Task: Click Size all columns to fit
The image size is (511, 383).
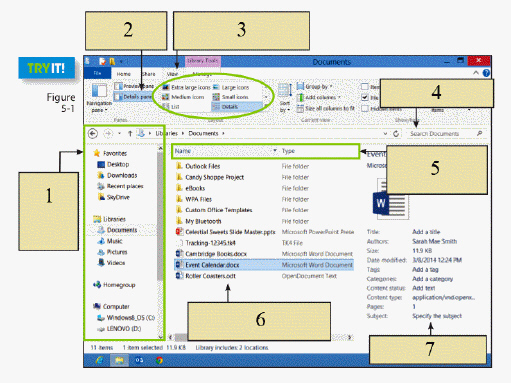Action: pos(326,108)
